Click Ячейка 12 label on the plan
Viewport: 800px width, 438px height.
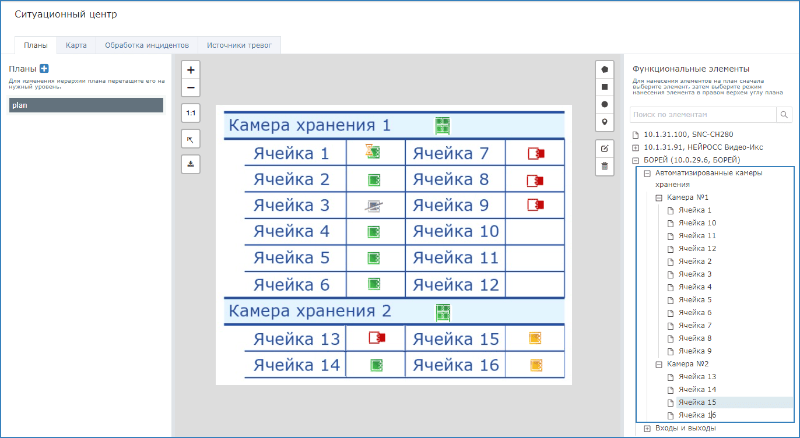pos(456,284)
